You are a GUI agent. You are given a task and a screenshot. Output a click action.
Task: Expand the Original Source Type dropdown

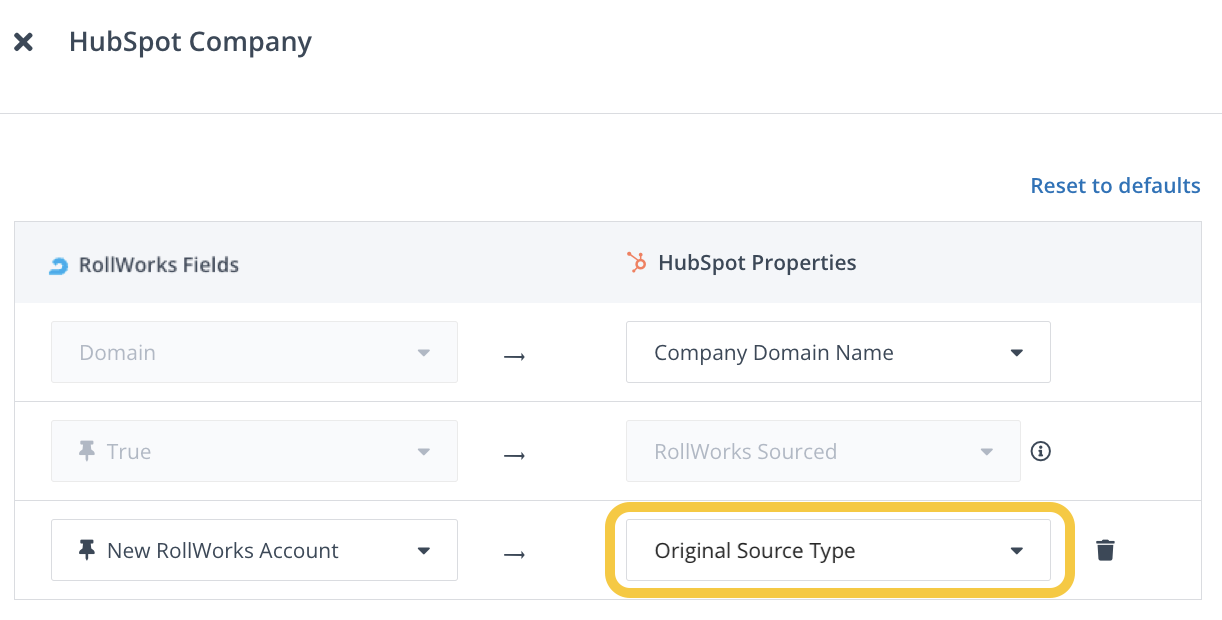[x=837, y=550]
